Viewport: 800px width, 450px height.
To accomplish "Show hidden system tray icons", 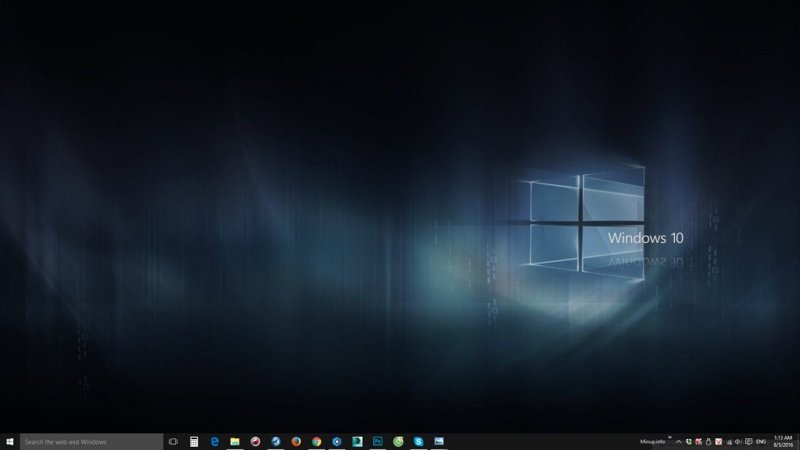I will click(x=679, y=442).
